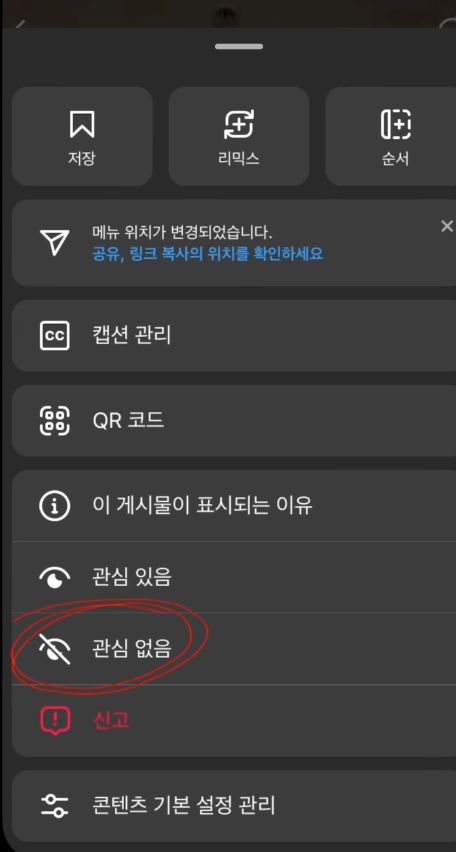Viewport: 456px width, 852px height.
Task: Dismiss the menu location changed notice
Action: [447, 226]
